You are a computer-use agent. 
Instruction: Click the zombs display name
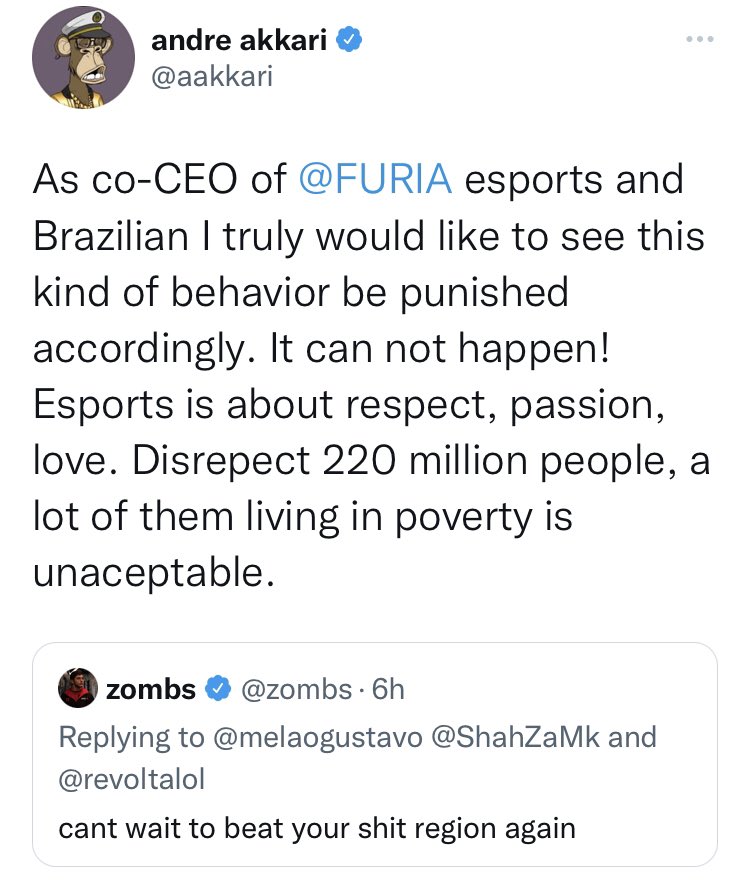point(150,689)
